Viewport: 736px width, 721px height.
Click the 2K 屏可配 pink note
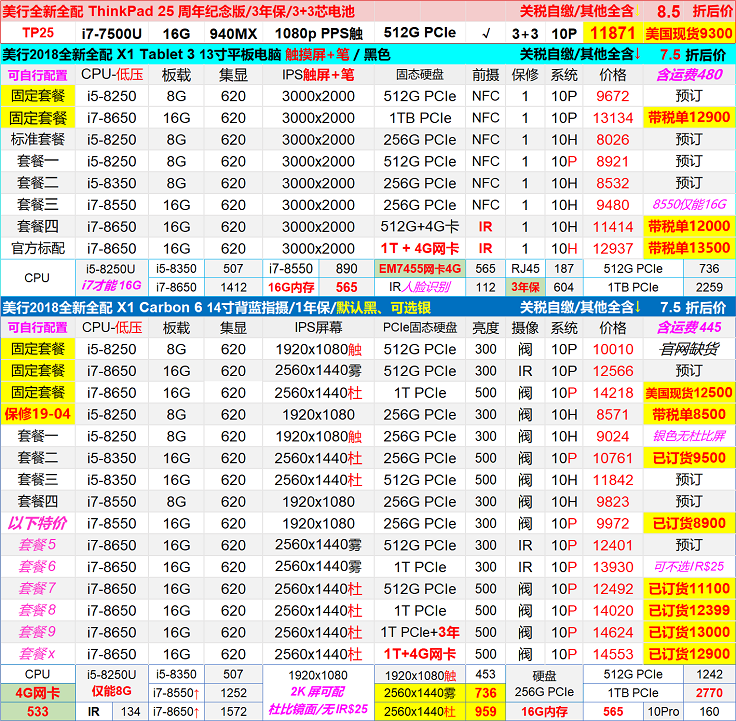coord(318,692)
